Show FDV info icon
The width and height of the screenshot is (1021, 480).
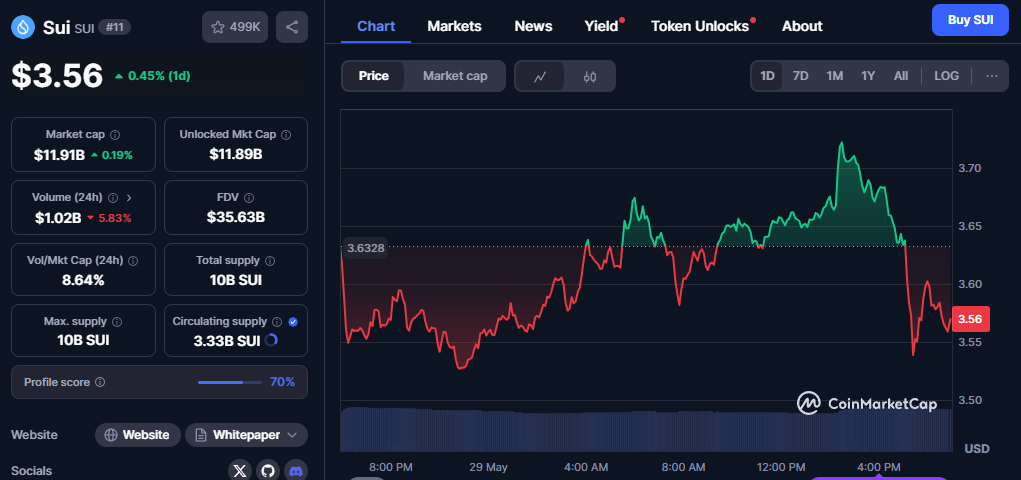click(x=249, y=197)
